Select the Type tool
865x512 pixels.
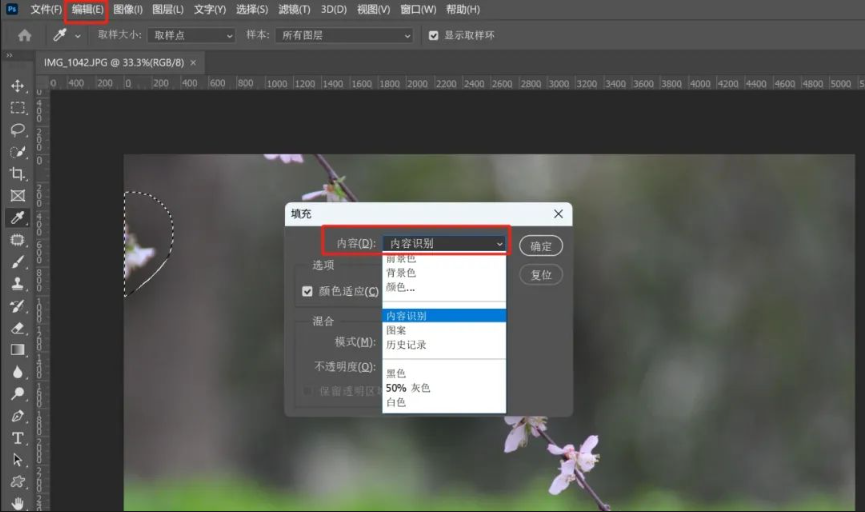point(17,438)
